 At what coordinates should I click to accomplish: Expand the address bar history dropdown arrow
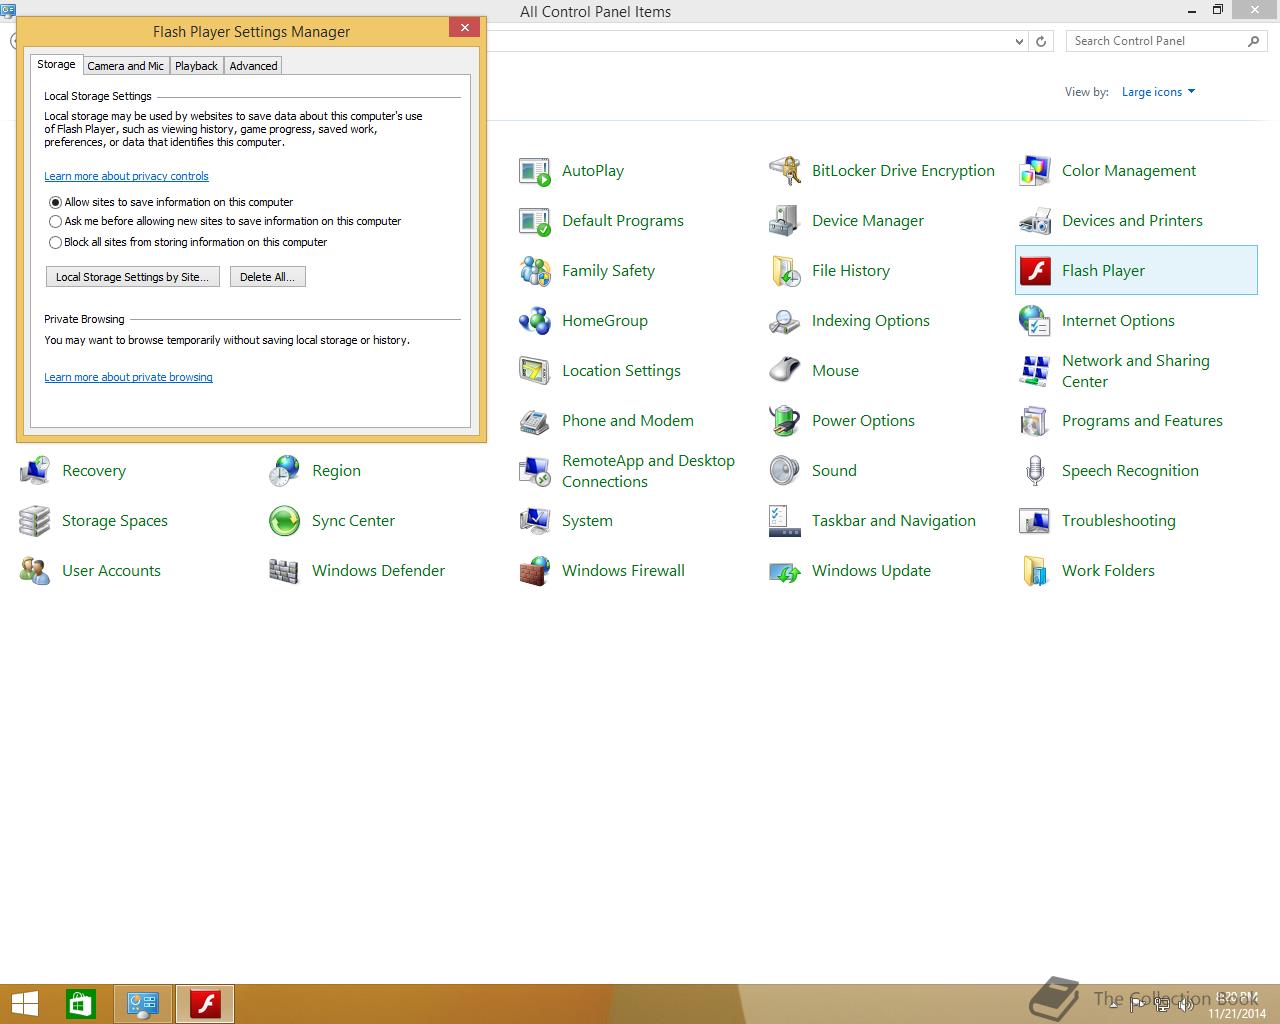(1019, 41)
